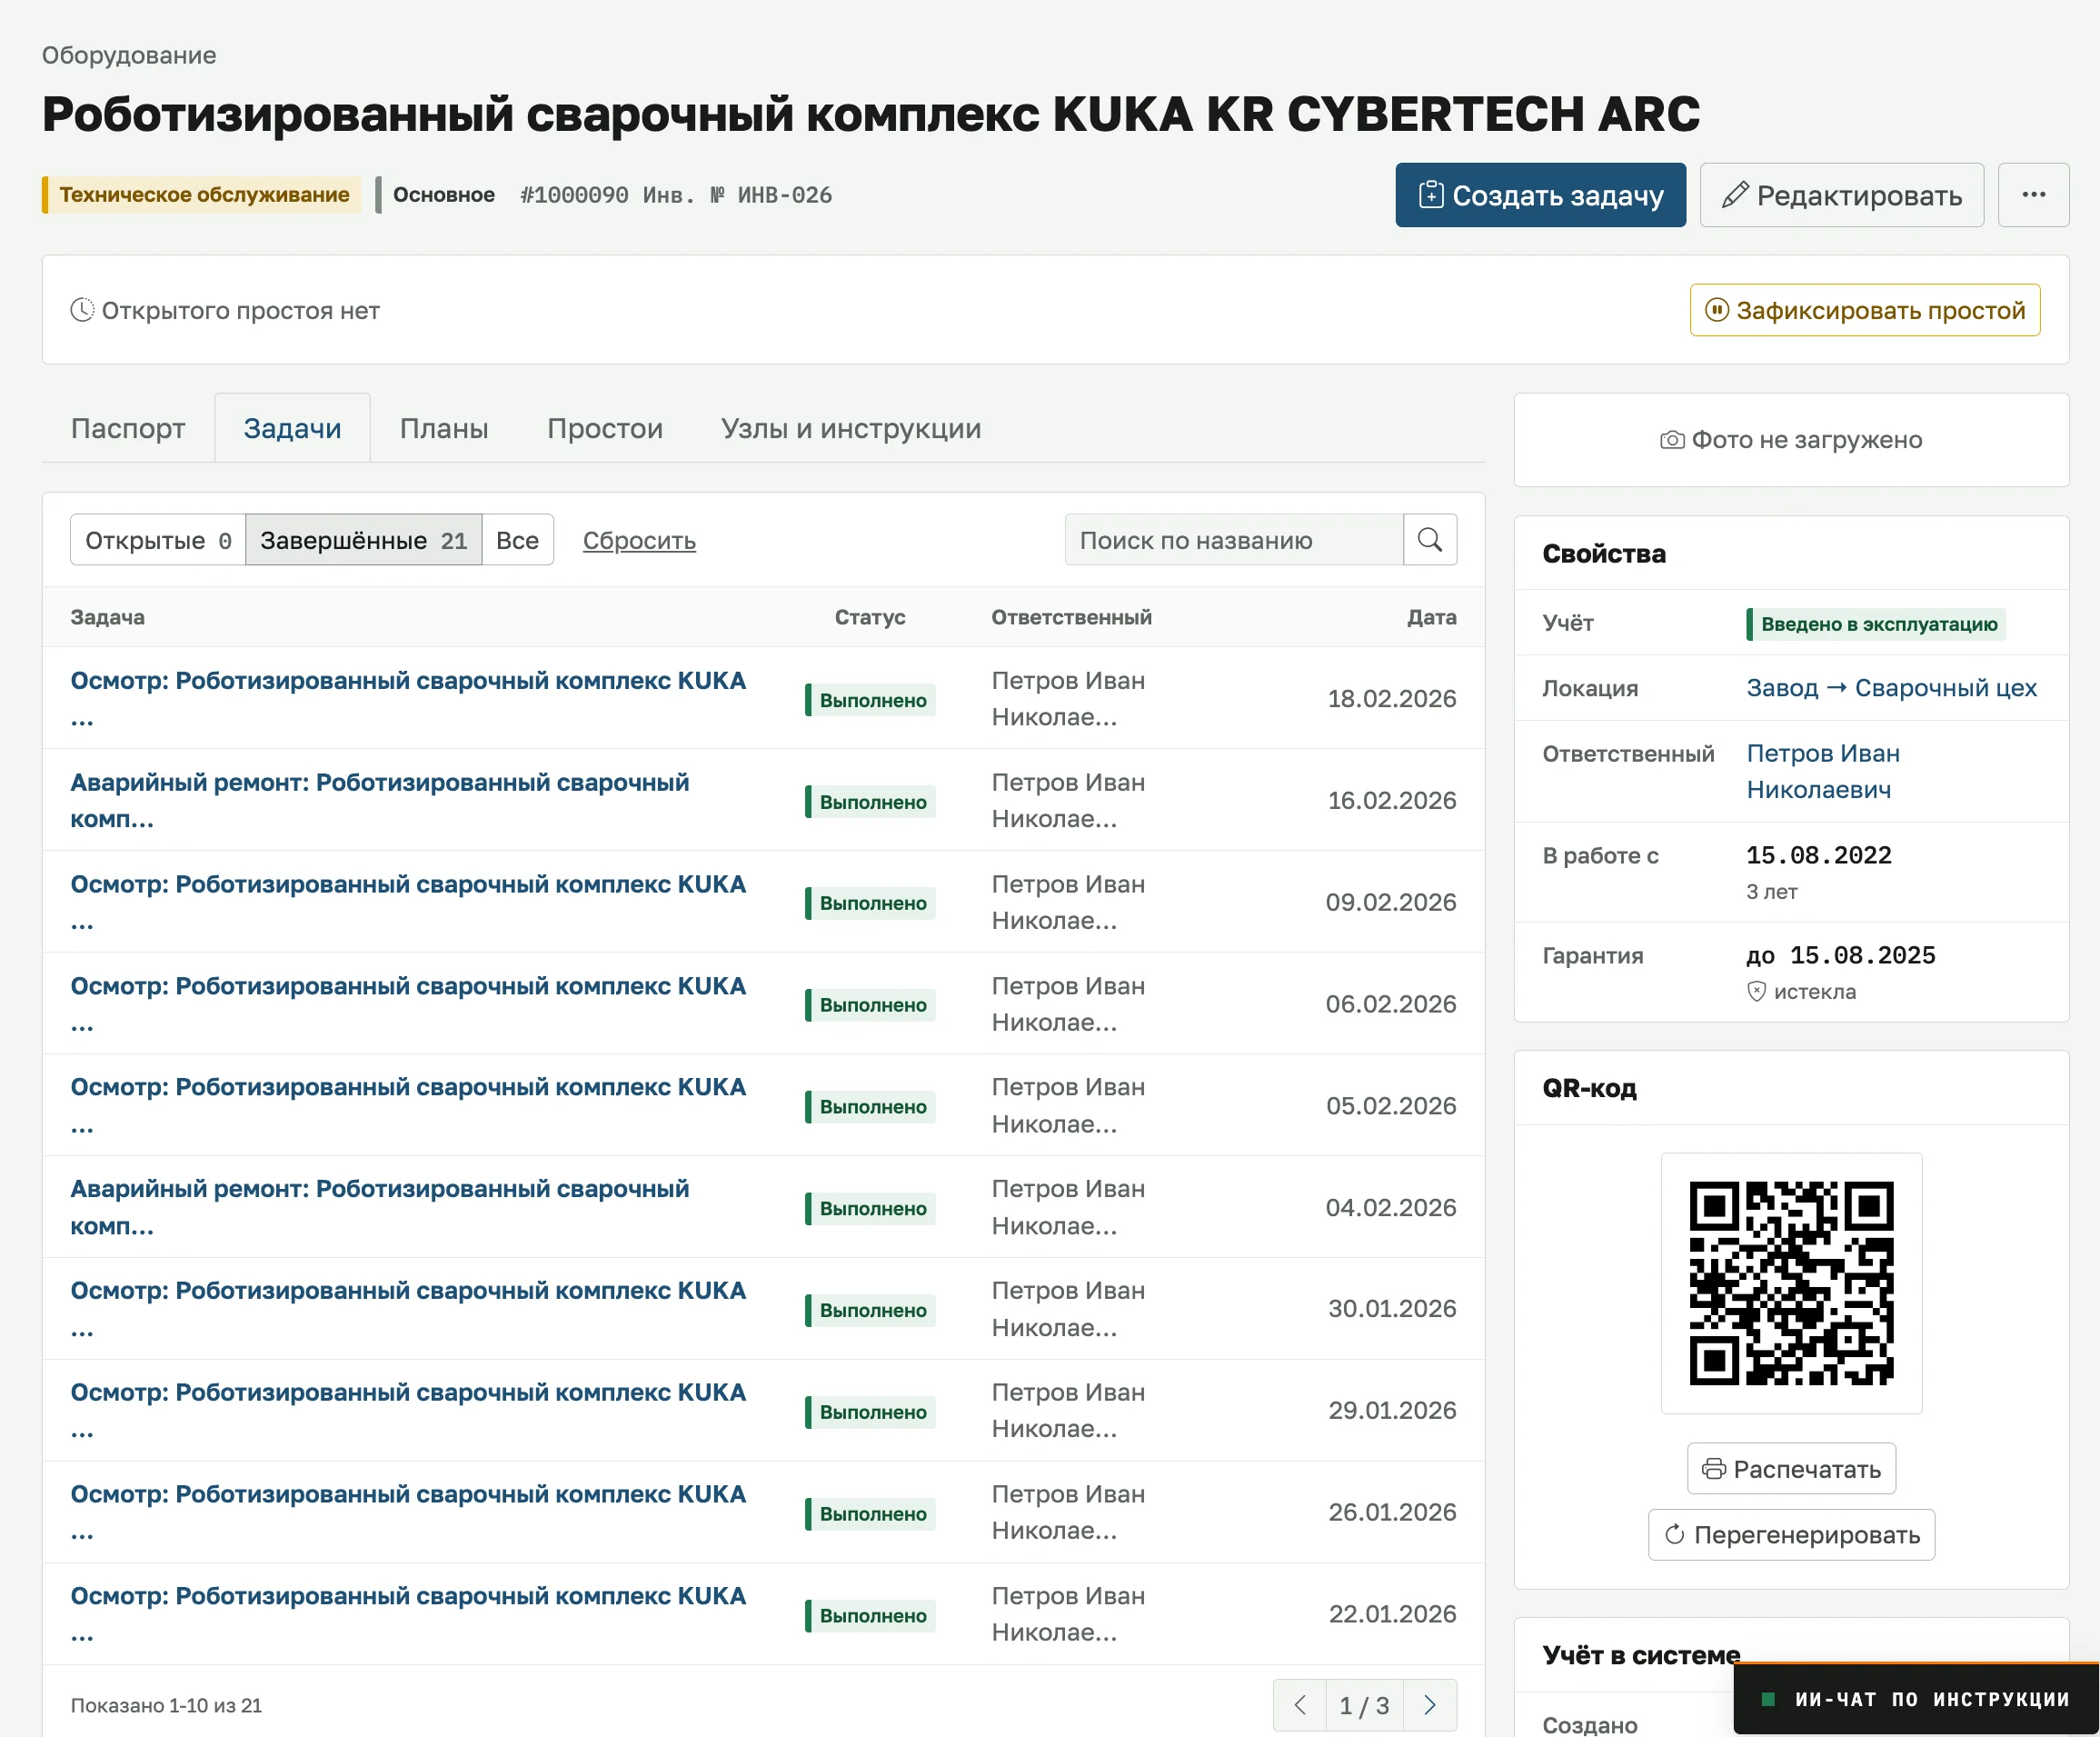
Task: Click Редактировать button
Action: pos(1842,195)
